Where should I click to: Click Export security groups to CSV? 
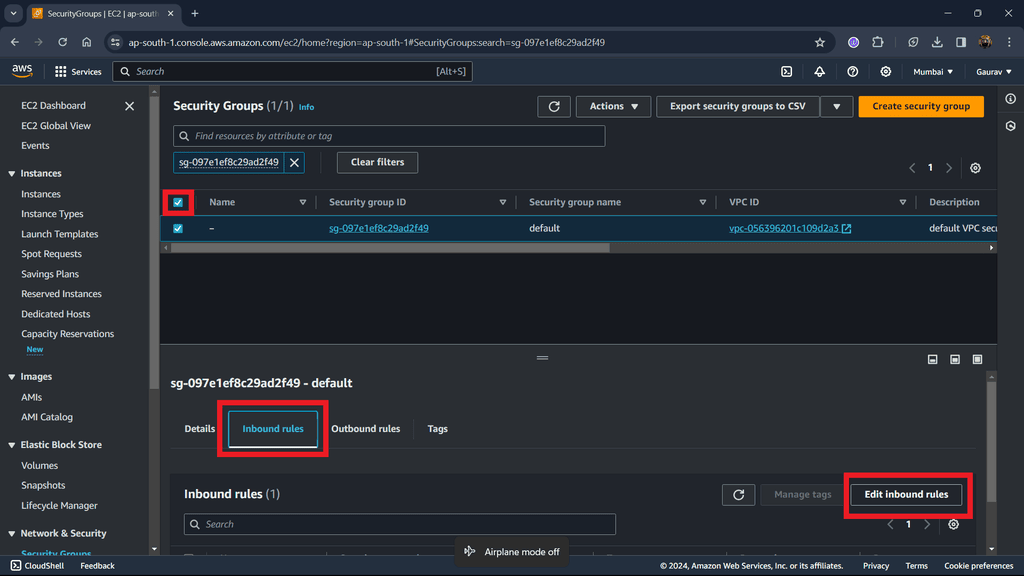coord(738,106)
